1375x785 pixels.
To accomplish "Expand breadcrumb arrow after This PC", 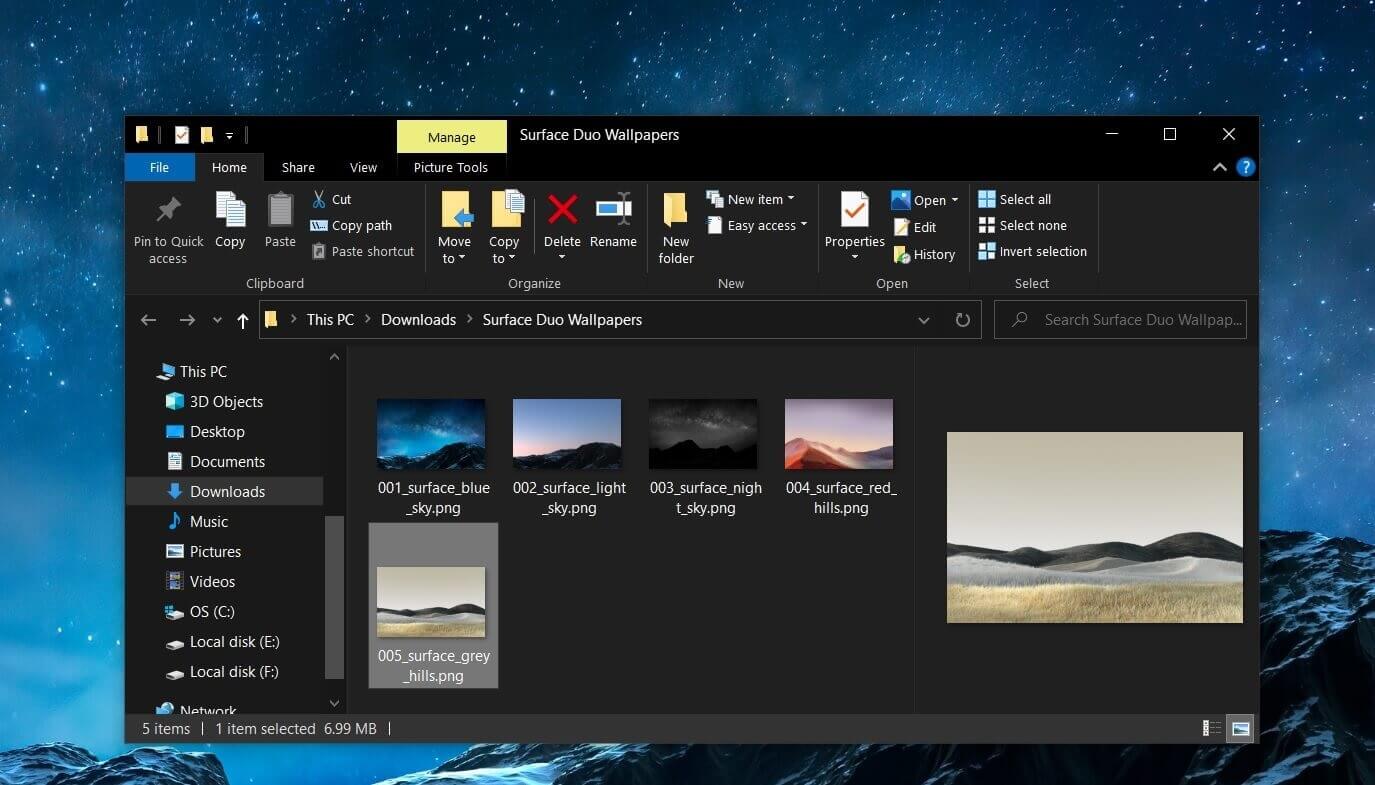I will (368, 320).
